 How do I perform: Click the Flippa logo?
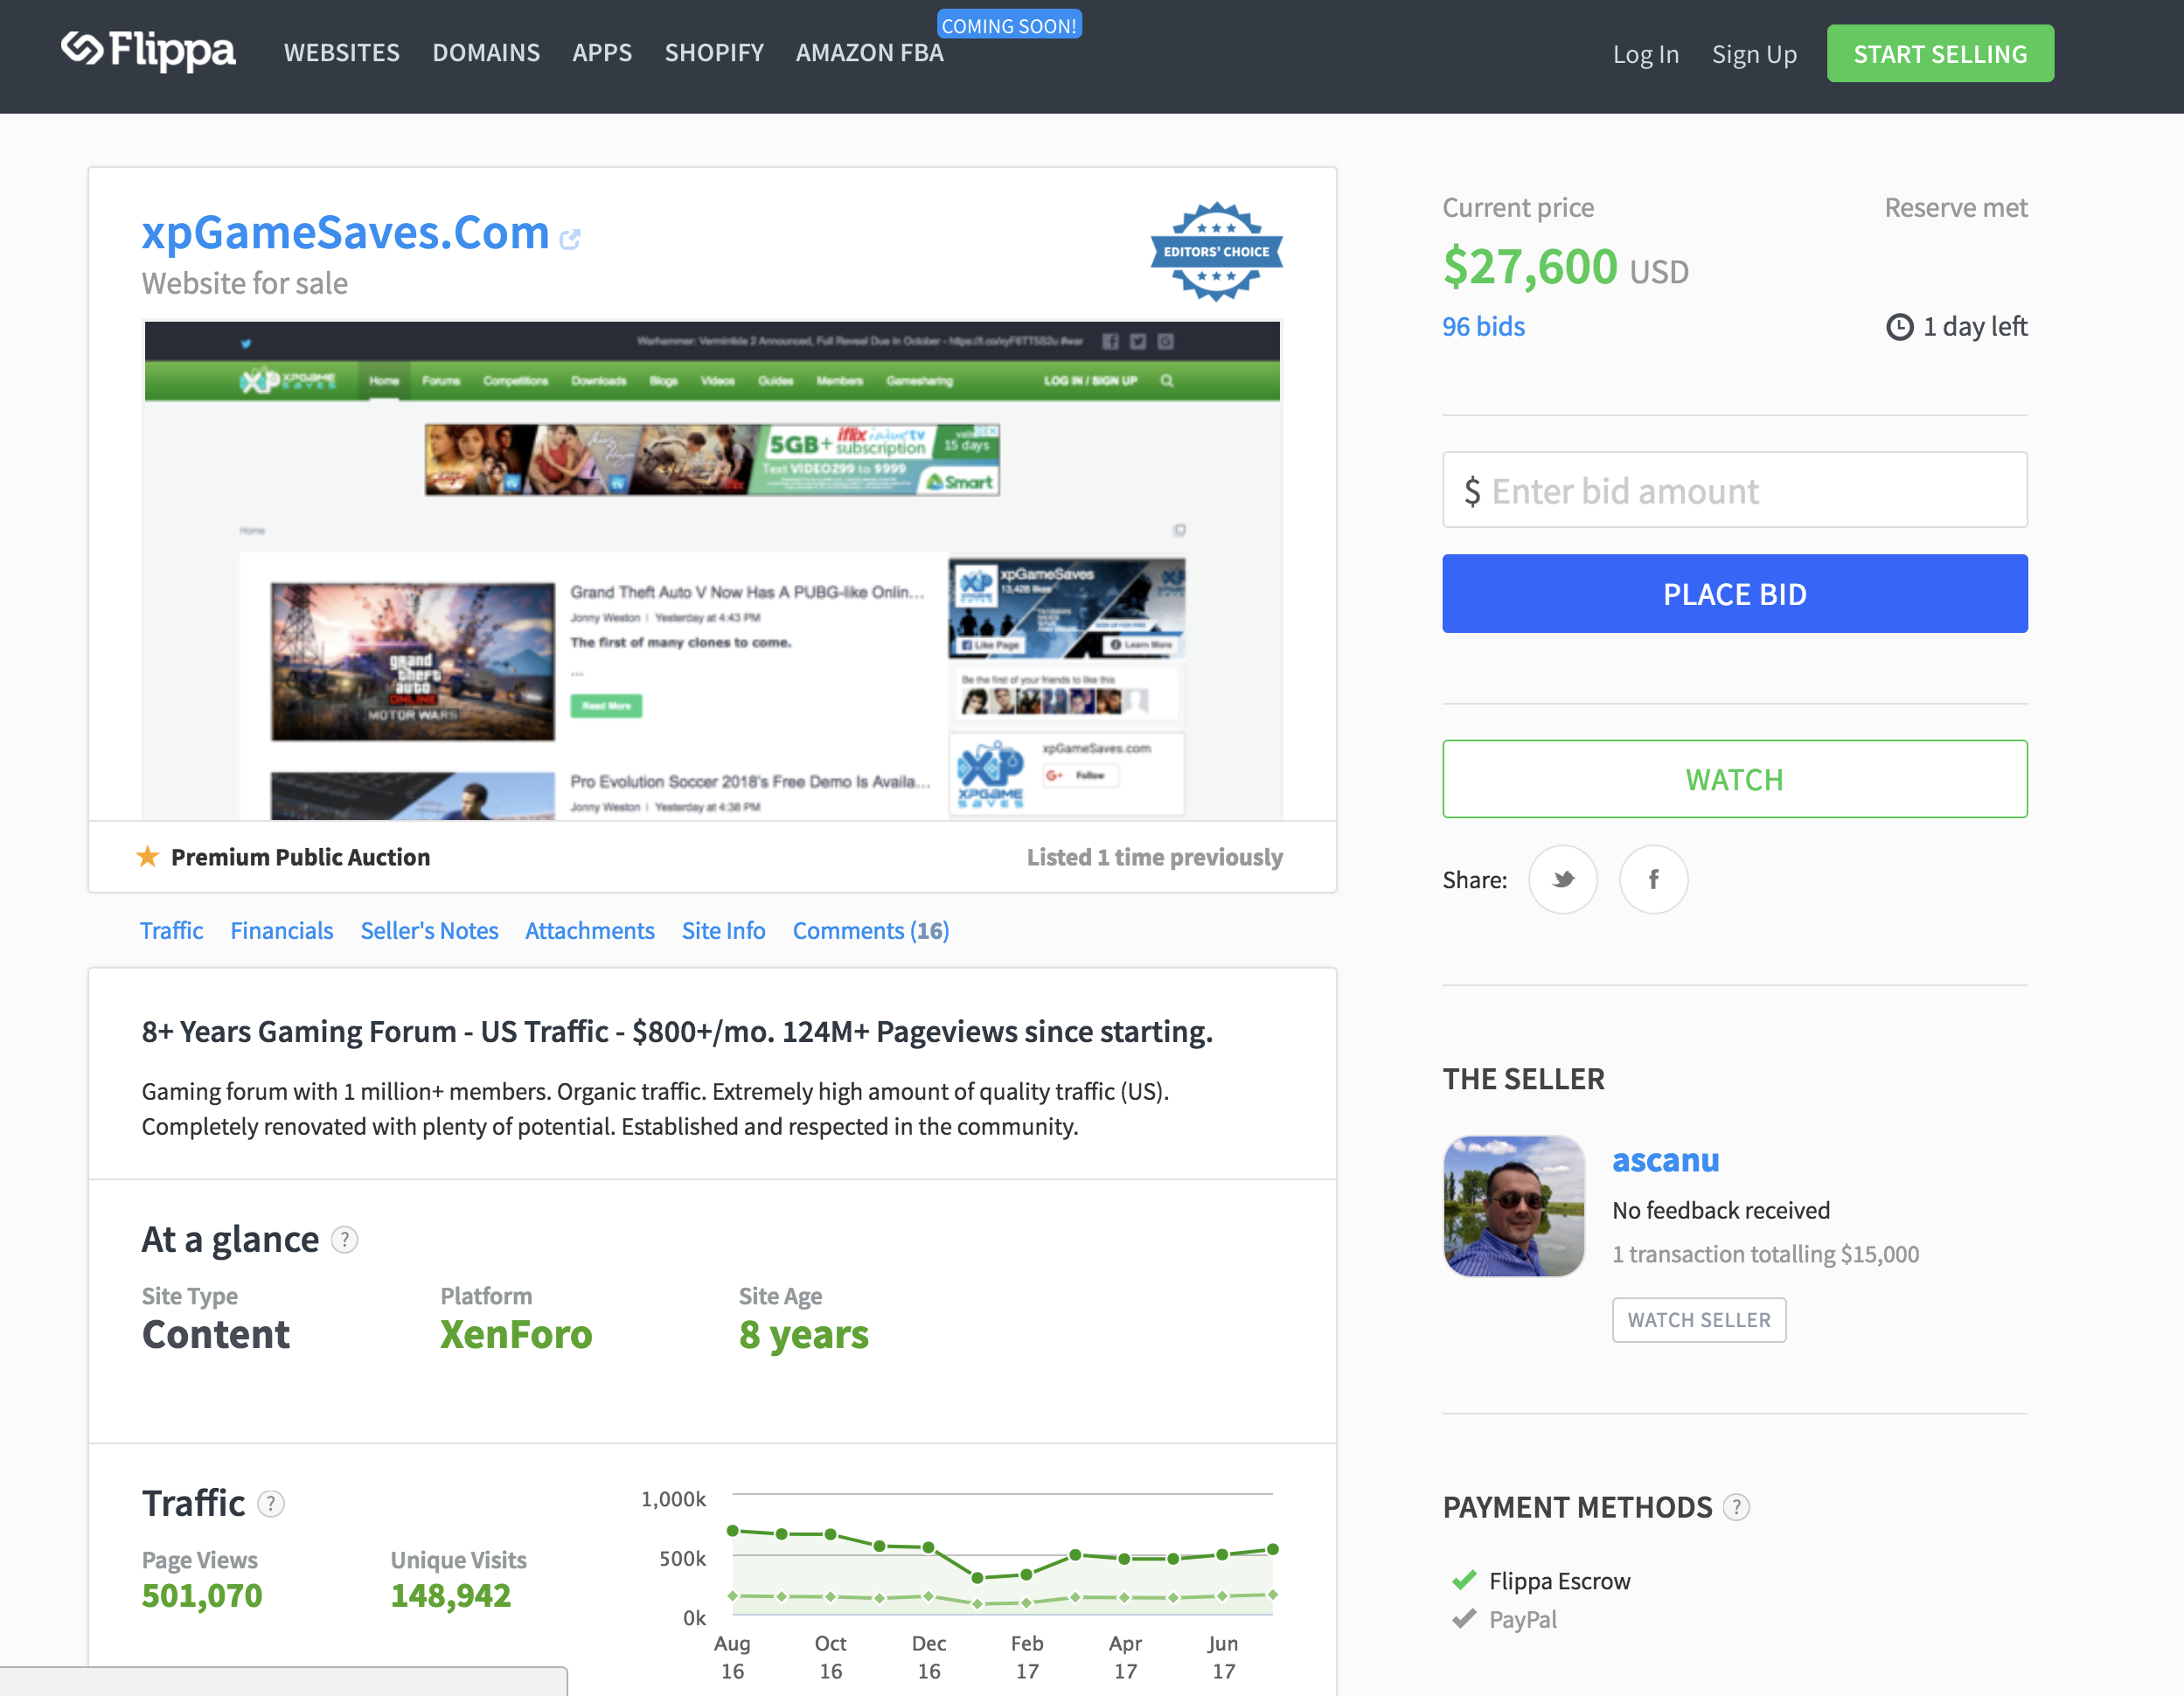pos(148,50)
